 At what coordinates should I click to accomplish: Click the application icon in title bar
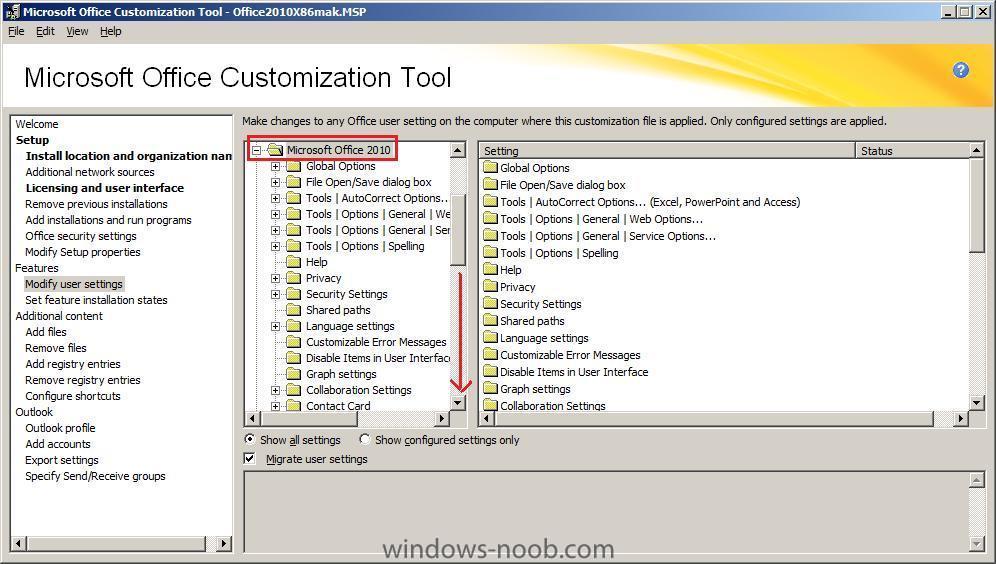(11, 11)
